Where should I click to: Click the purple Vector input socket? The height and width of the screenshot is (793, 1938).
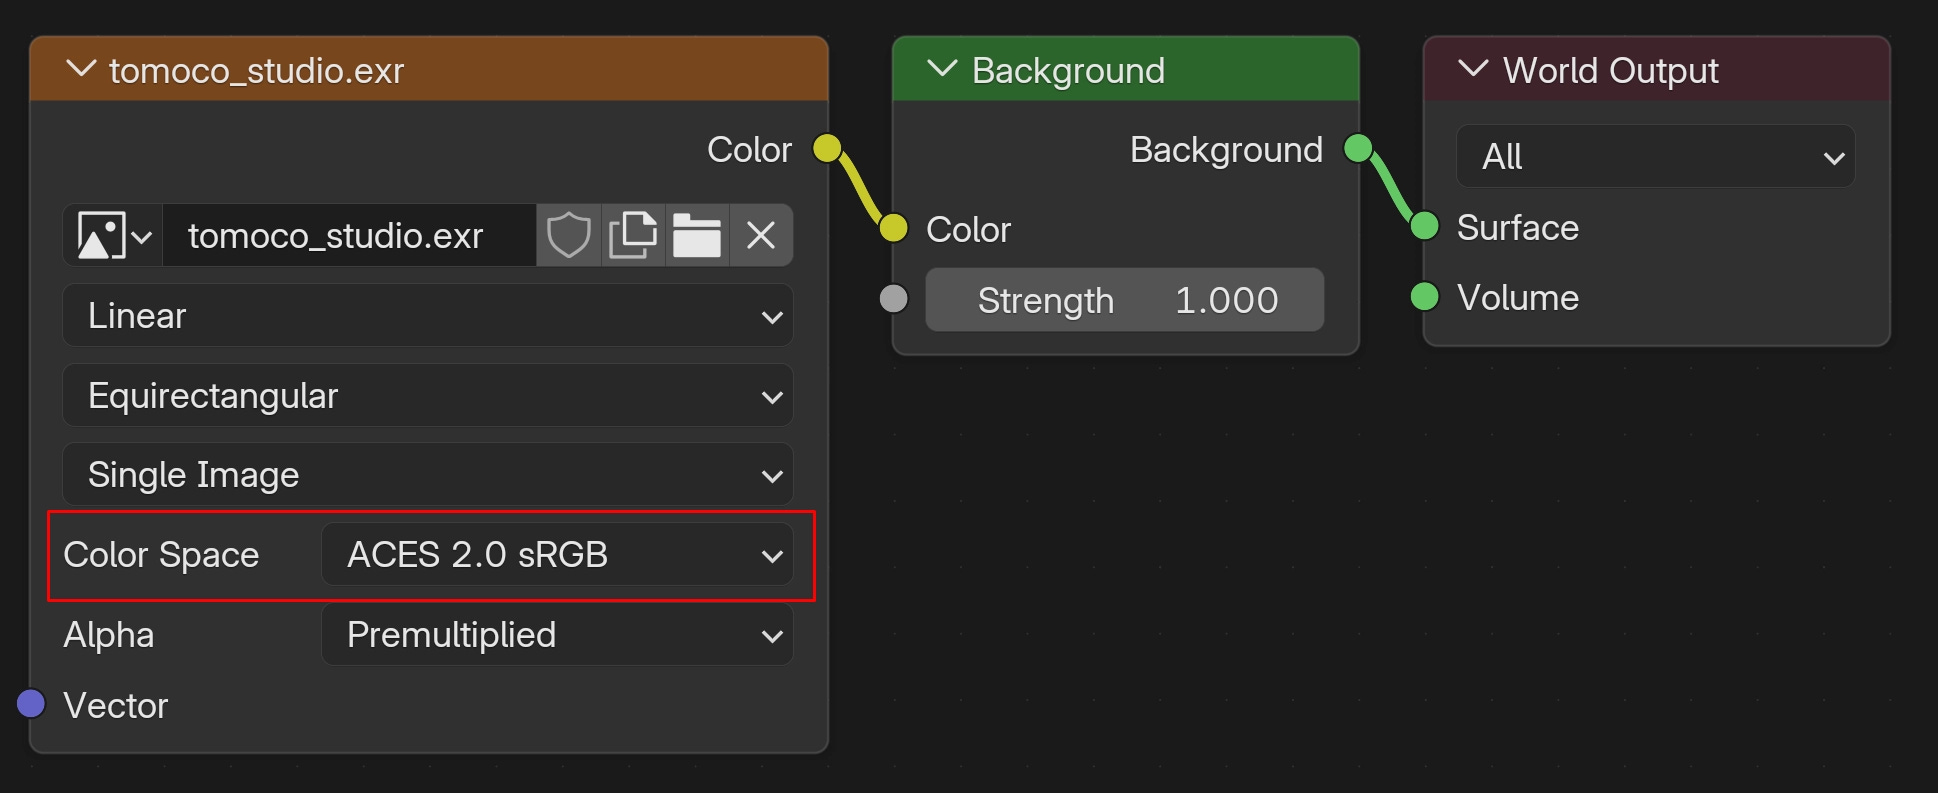[31, 704]
